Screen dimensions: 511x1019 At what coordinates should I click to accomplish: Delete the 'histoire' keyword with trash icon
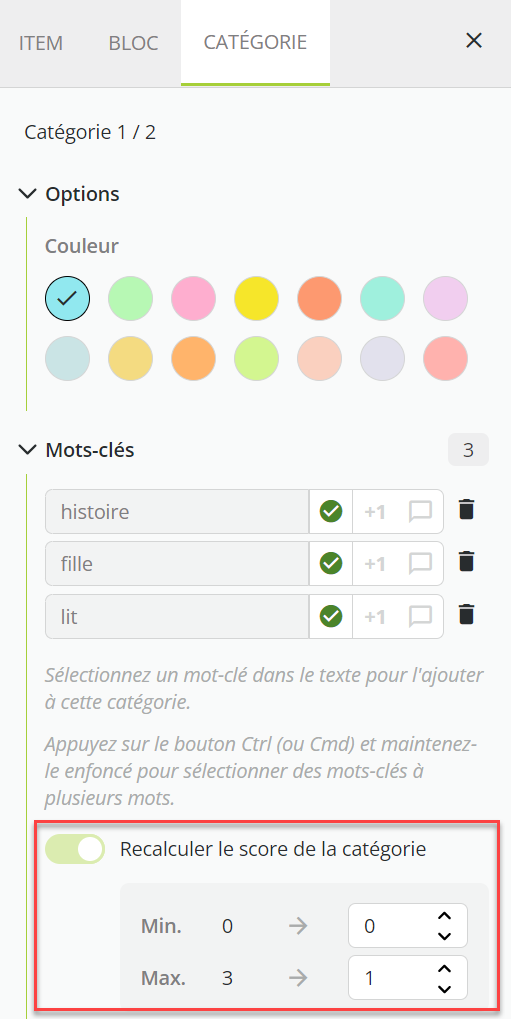coord(465,510)
